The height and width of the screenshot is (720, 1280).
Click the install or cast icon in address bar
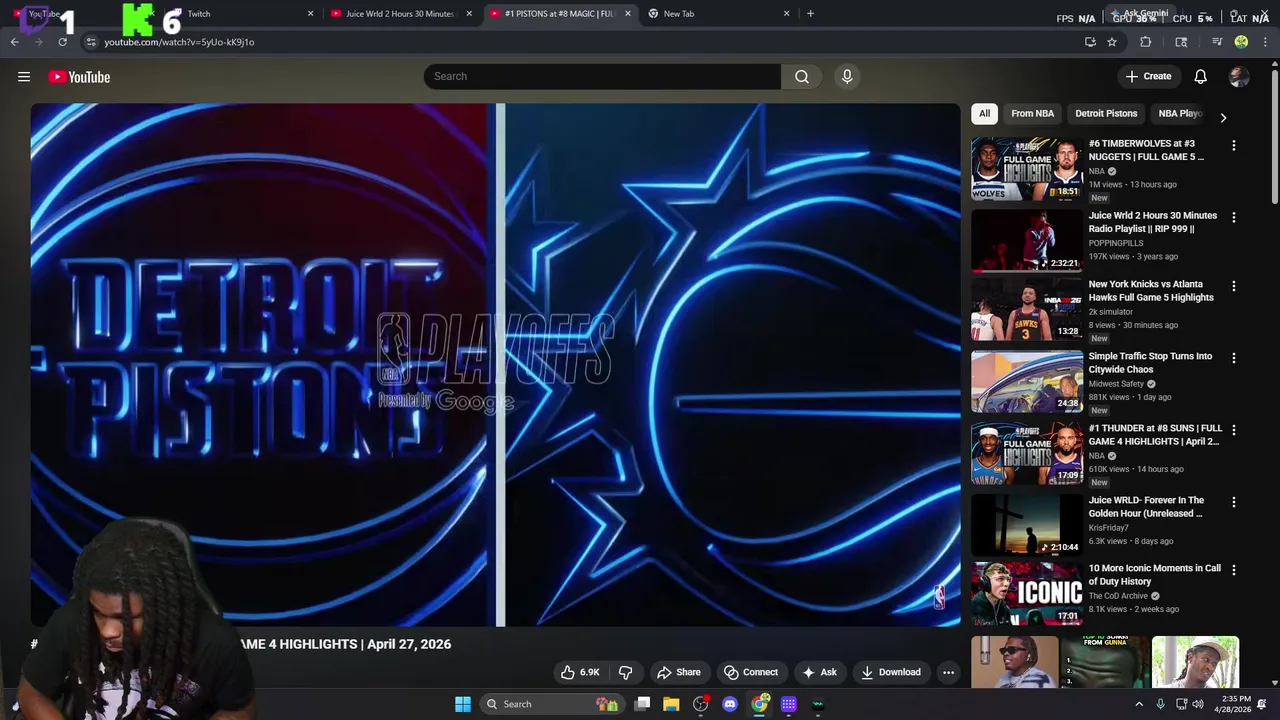[1090, 42]
